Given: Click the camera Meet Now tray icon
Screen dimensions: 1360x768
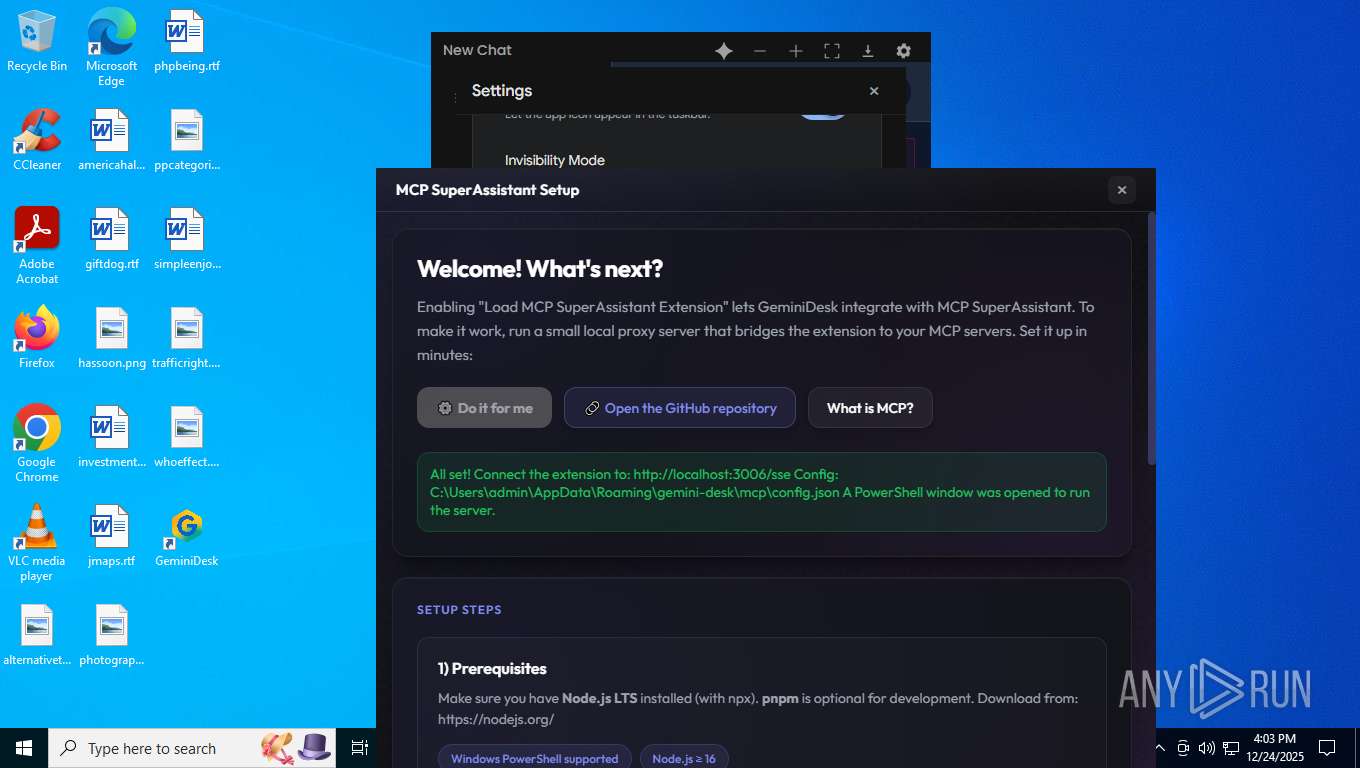Looking at the screenshot, I should coord(1183,748).
